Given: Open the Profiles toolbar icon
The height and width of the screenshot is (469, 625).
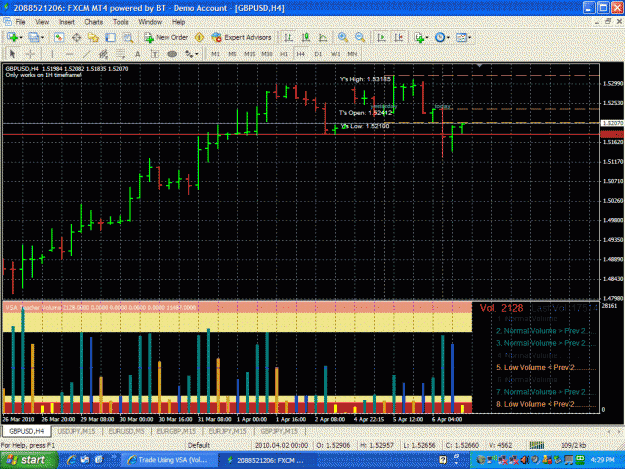Looking at the screenshot, I should (33, 37).
